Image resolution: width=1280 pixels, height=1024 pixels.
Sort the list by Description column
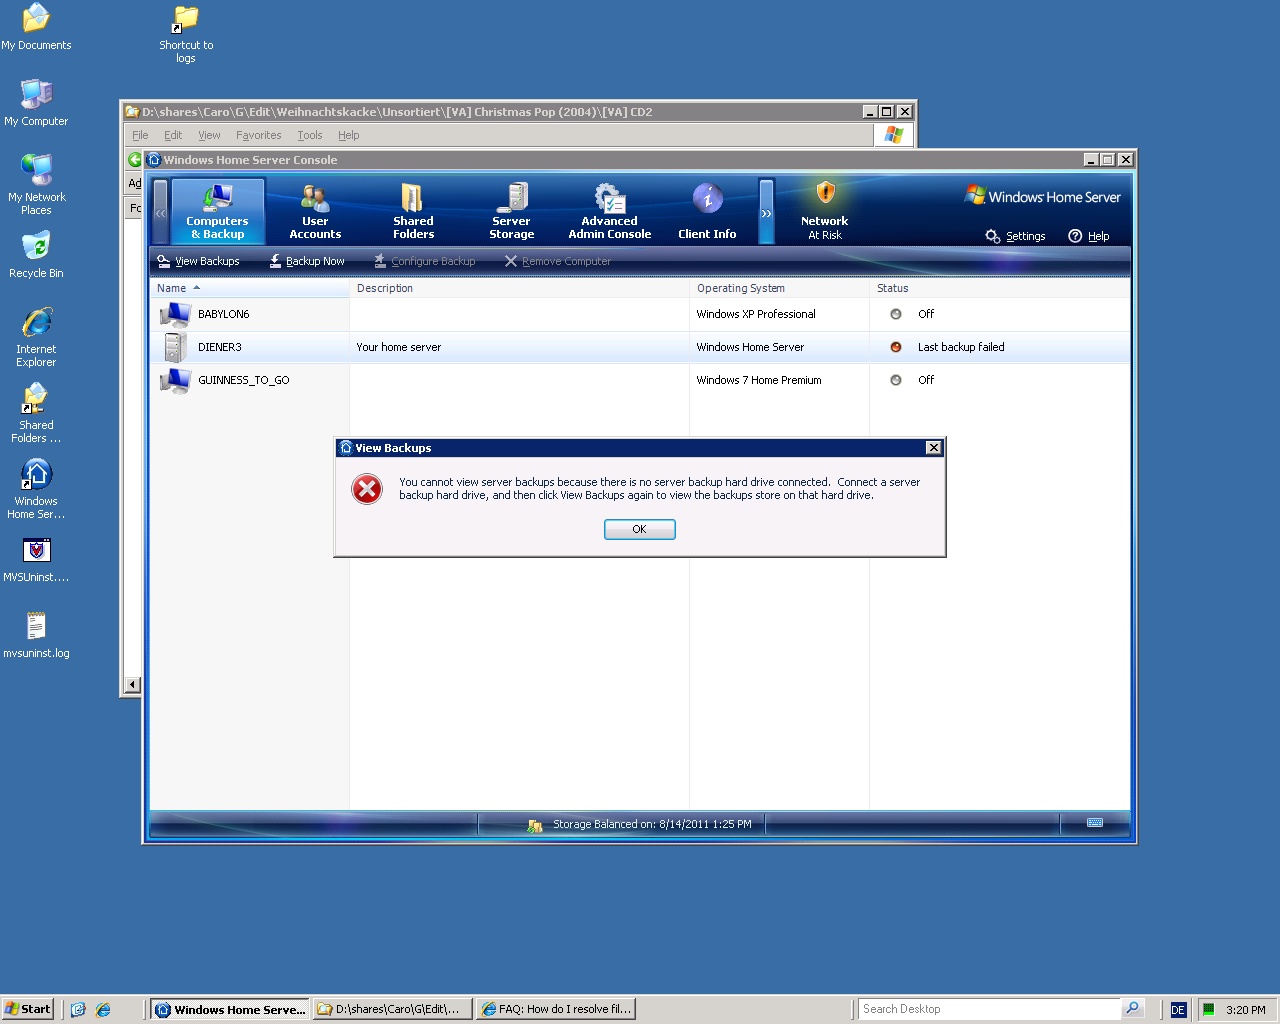(519, 288)
